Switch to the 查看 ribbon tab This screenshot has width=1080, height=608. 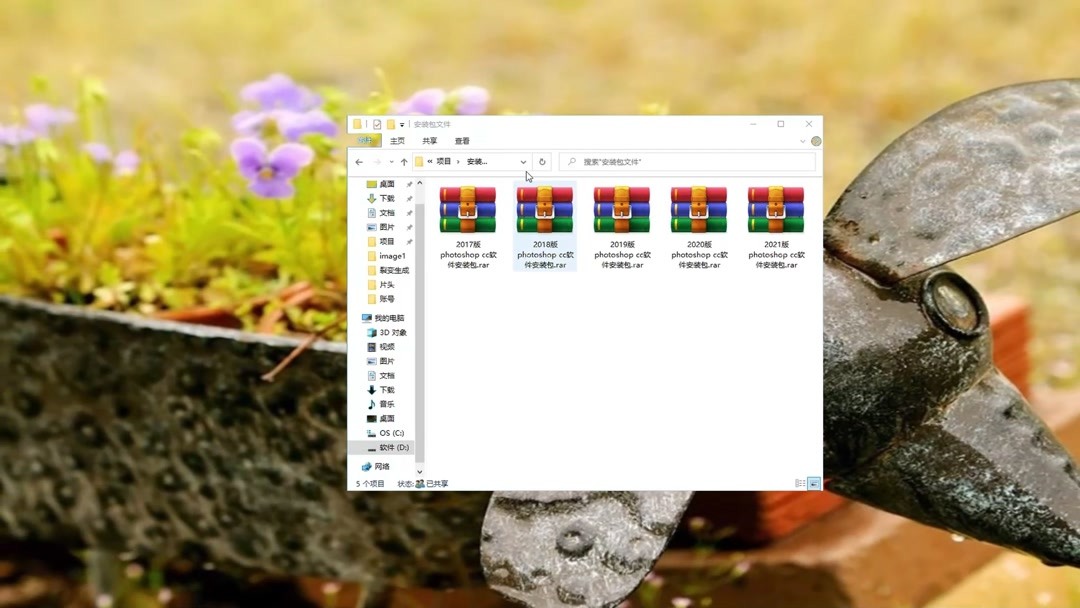(x=460, y=140)
